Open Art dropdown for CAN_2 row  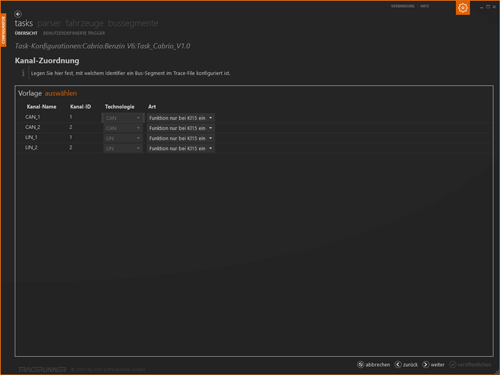(181, 128)
